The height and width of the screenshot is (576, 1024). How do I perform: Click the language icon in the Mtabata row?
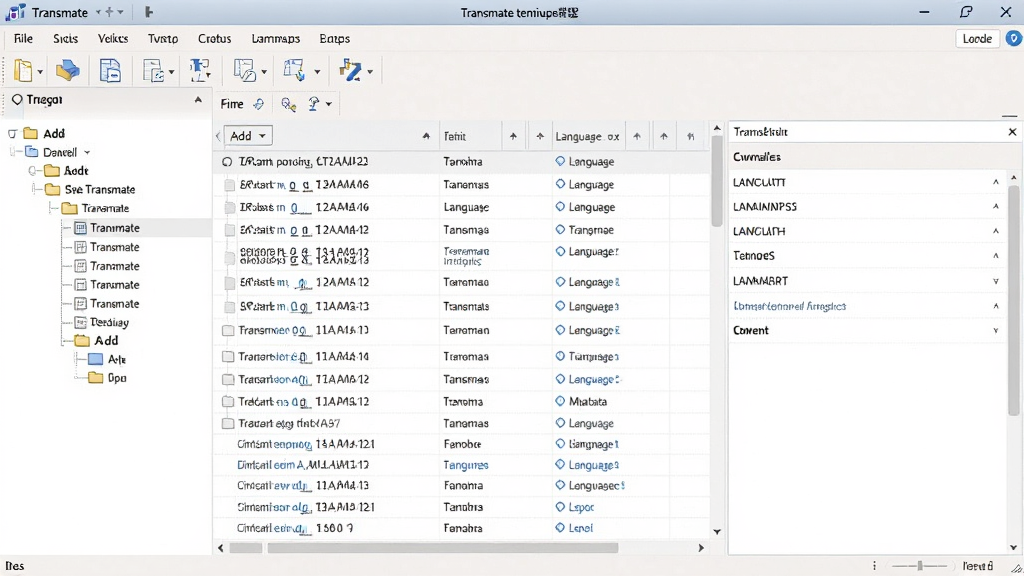click(x=560, y=401)
